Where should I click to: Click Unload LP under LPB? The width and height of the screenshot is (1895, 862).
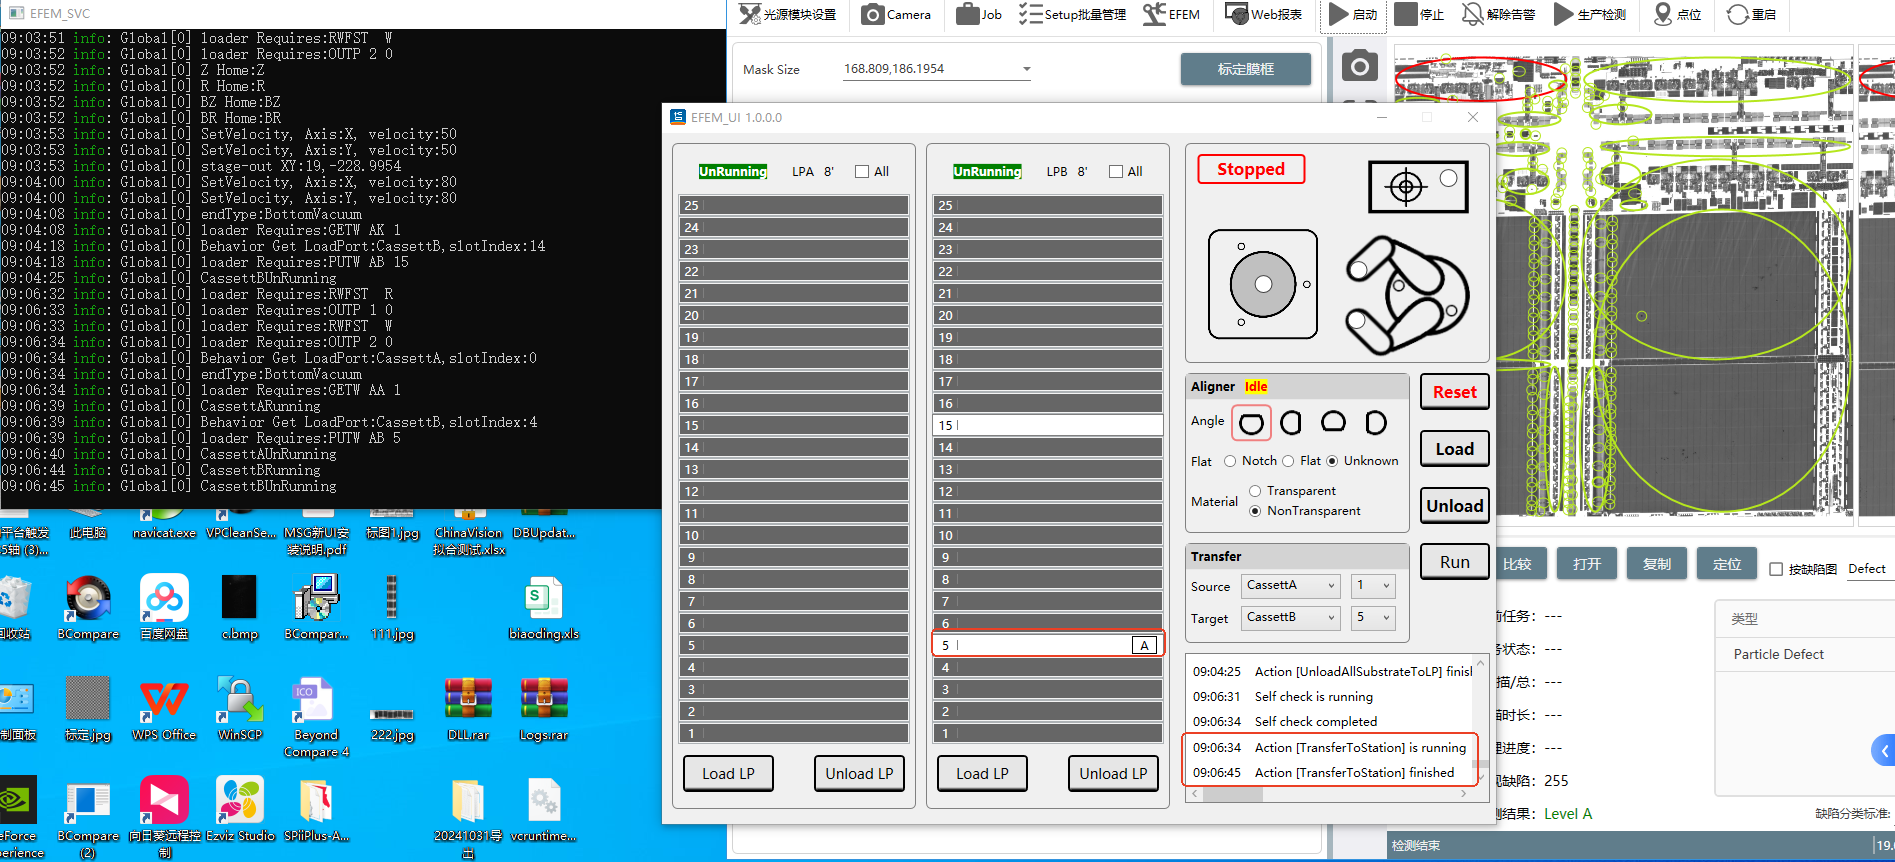tap(1112, 774)
